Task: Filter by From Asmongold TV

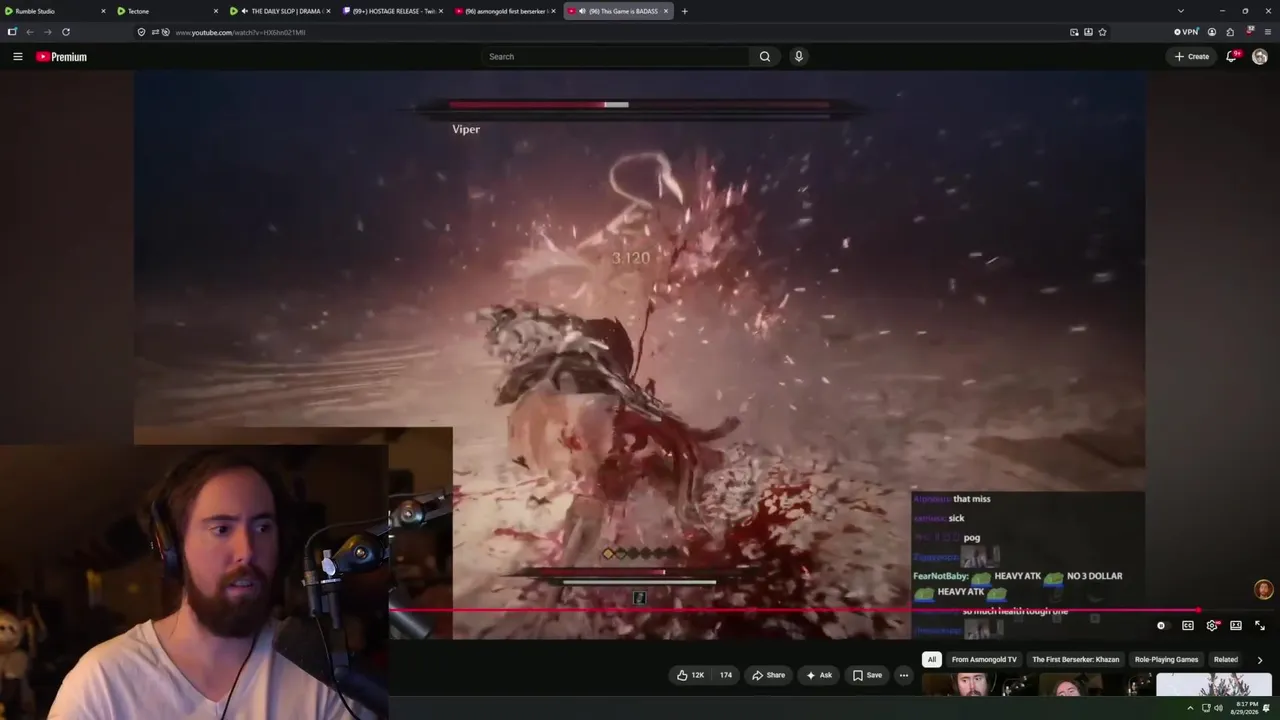Action: click(x=984, y=660)
